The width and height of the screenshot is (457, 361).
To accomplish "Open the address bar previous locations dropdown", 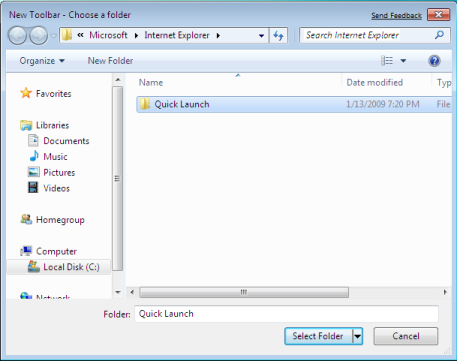I will click(x=262, y=36).
